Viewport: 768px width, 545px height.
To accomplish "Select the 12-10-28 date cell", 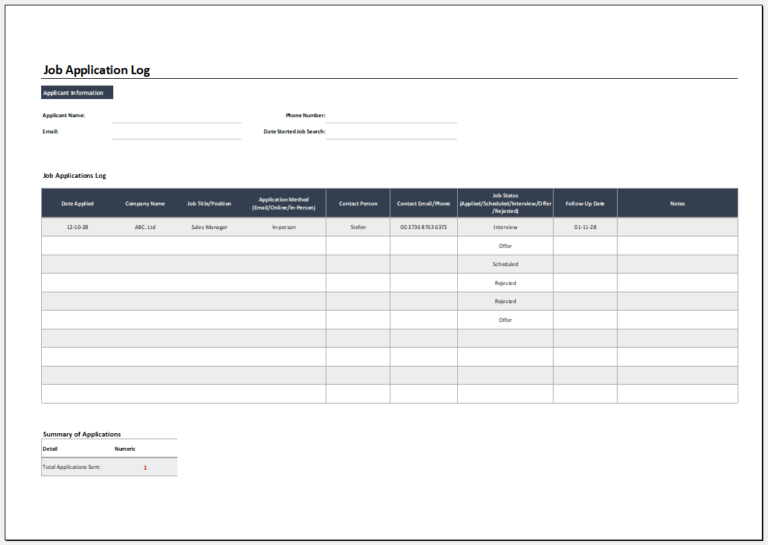I will coord(77,227).
